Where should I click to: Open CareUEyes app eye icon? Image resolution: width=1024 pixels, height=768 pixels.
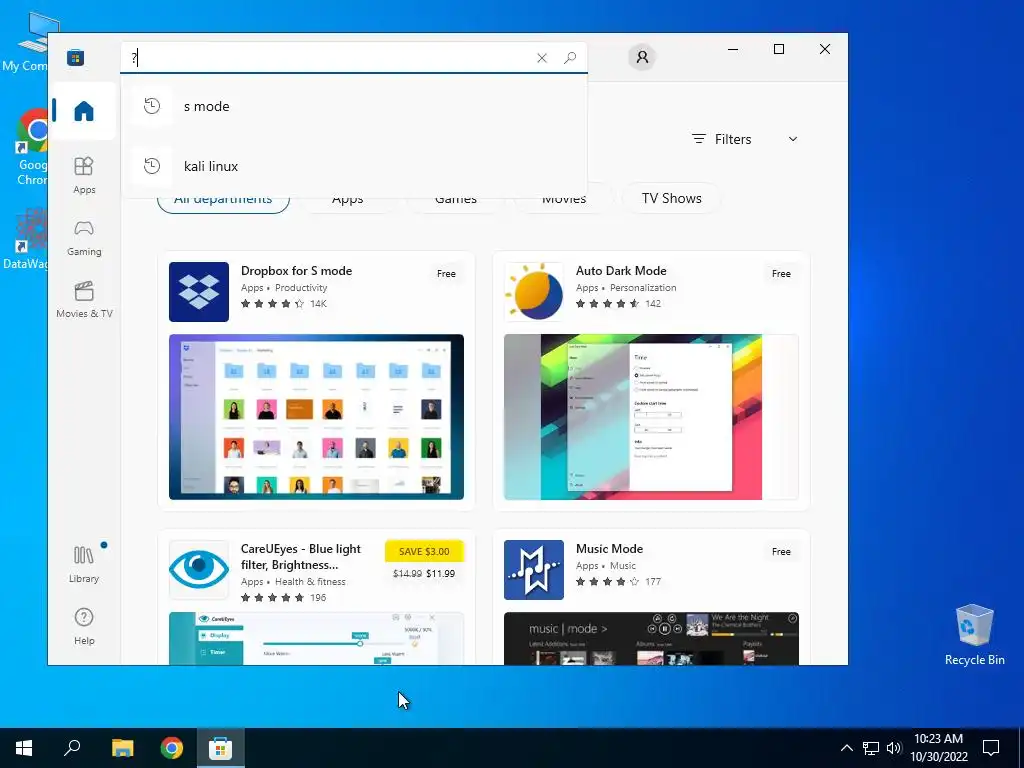pyautogui.click(x=199, y=569)
